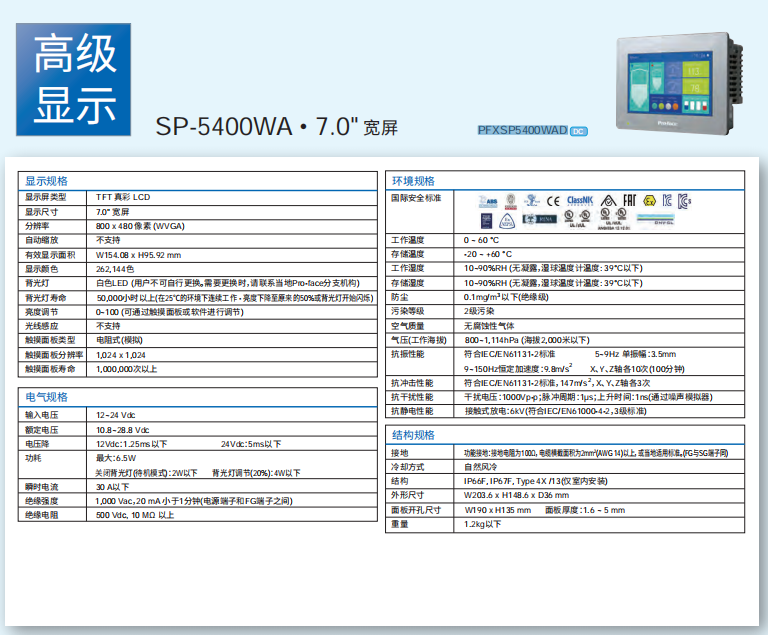768x635 pixels.
Task: Select model number PFXSP5400WAD
Action: tap(522, 130)
